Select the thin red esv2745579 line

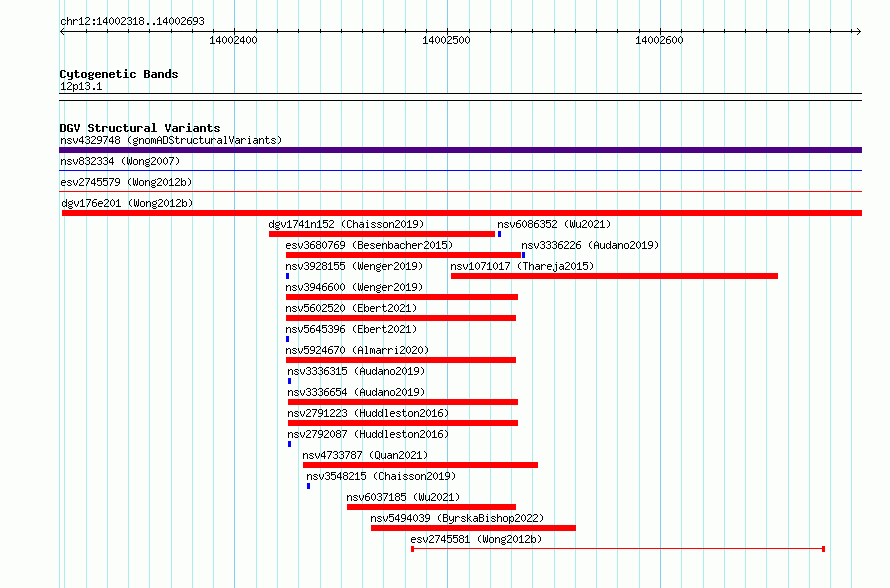coord(460,191)
